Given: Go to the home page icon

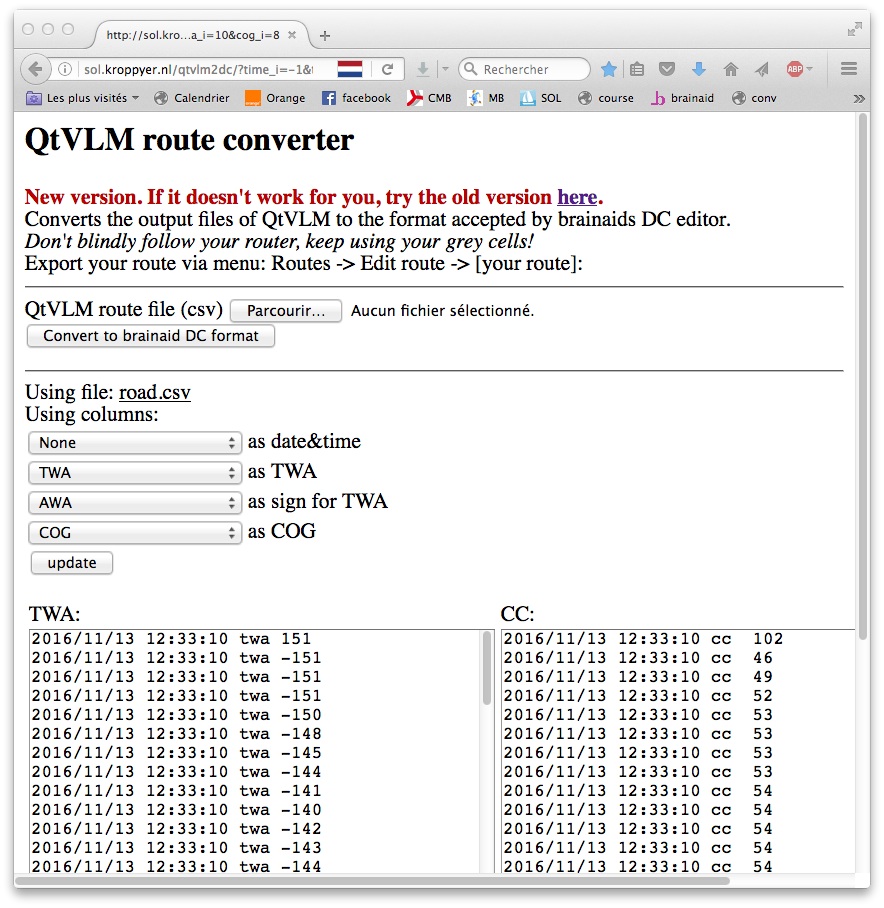Looking at the screenshot, I should pyautogui.click(x=731, y=69).
